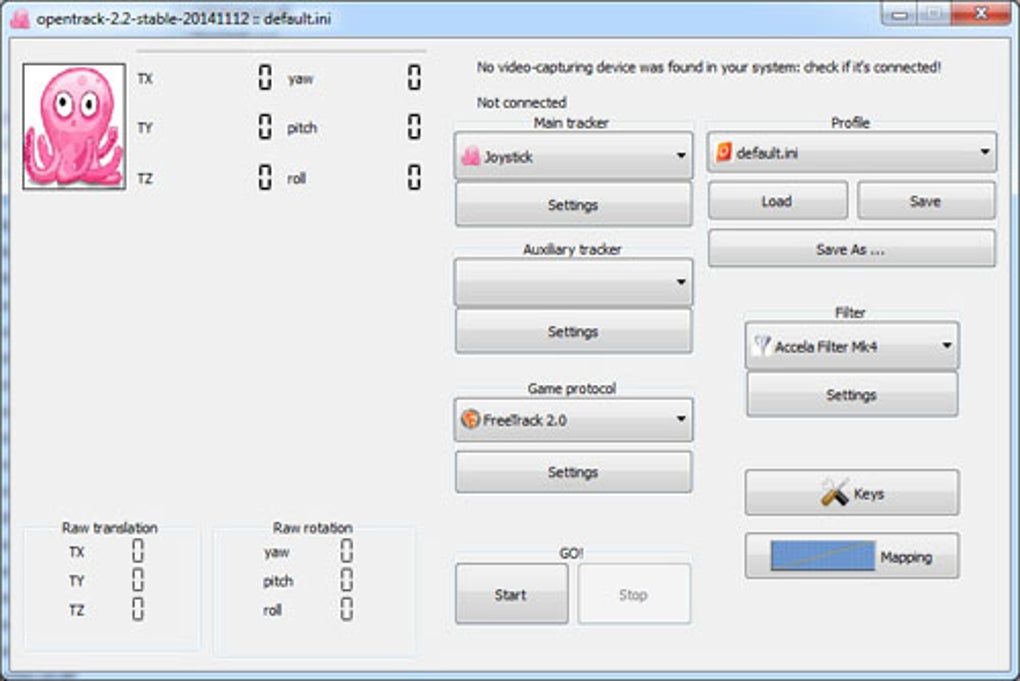The height and width of the screenshot is (681, 1020).
Task: Click the default.ini profile file icon
Action: tap(723, 152)
